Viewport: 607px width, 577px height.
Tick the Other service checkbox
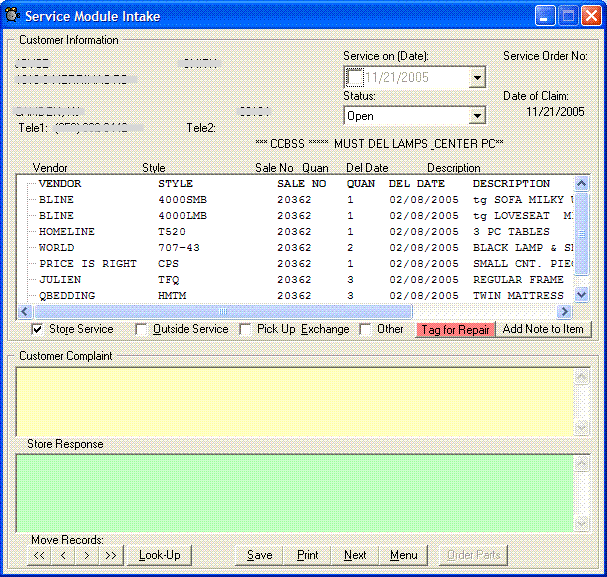point(365,329)
